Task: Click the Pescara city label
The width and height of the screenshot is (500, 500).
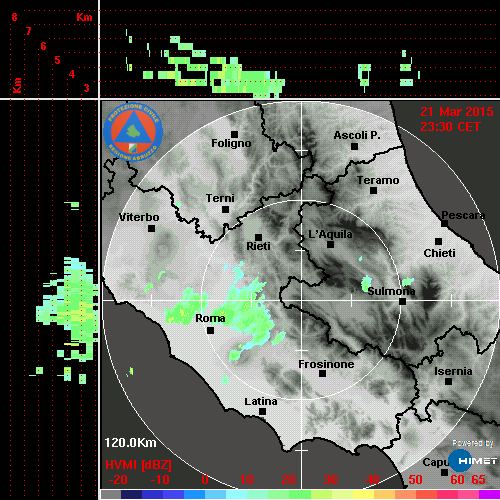Action: pyautogui.click(x=463, y=215)
